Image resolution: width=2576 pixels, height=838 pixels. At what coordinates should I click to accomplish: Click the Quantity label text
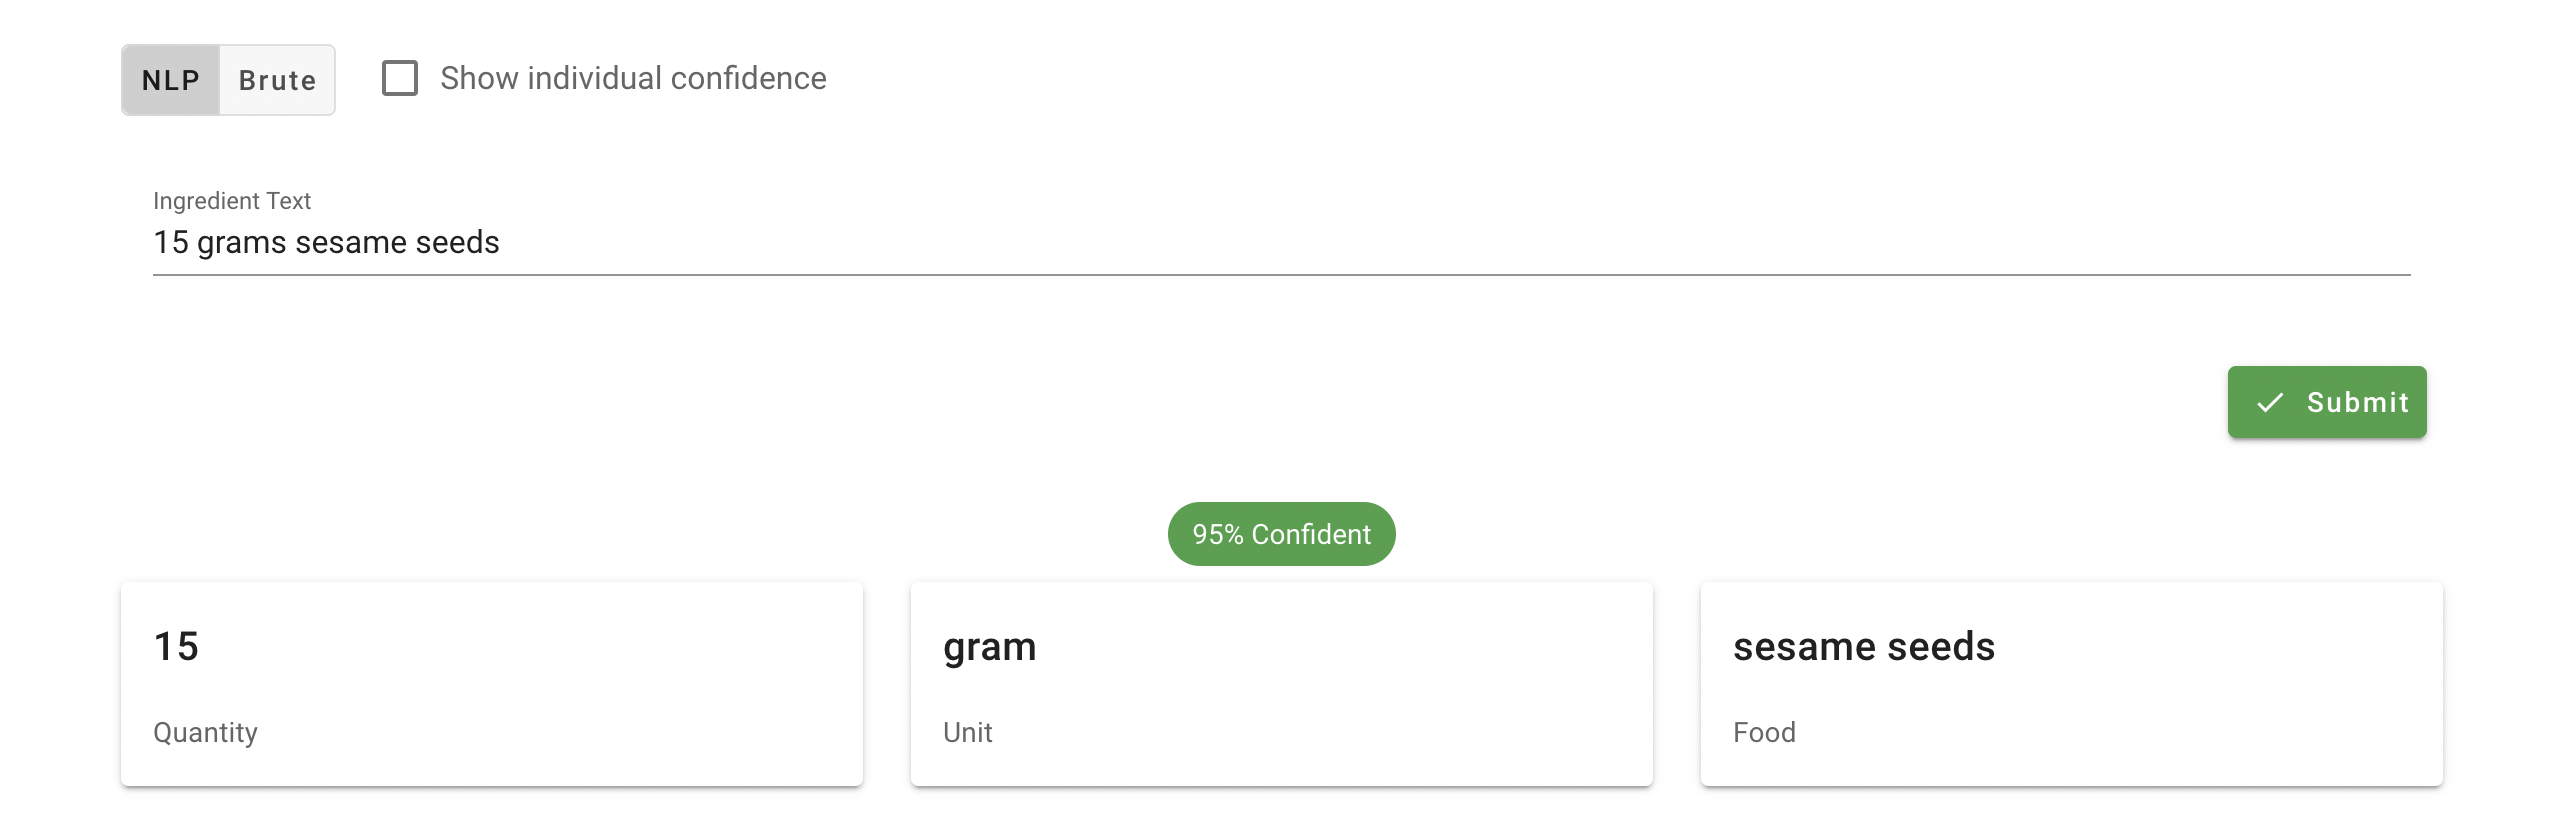204,732
